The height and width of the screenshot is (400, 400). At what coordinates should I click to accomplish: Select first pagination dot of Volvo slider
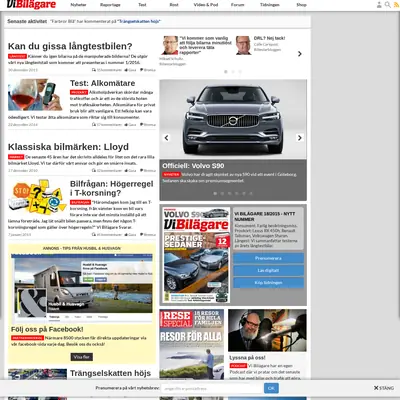coord(215,193)
